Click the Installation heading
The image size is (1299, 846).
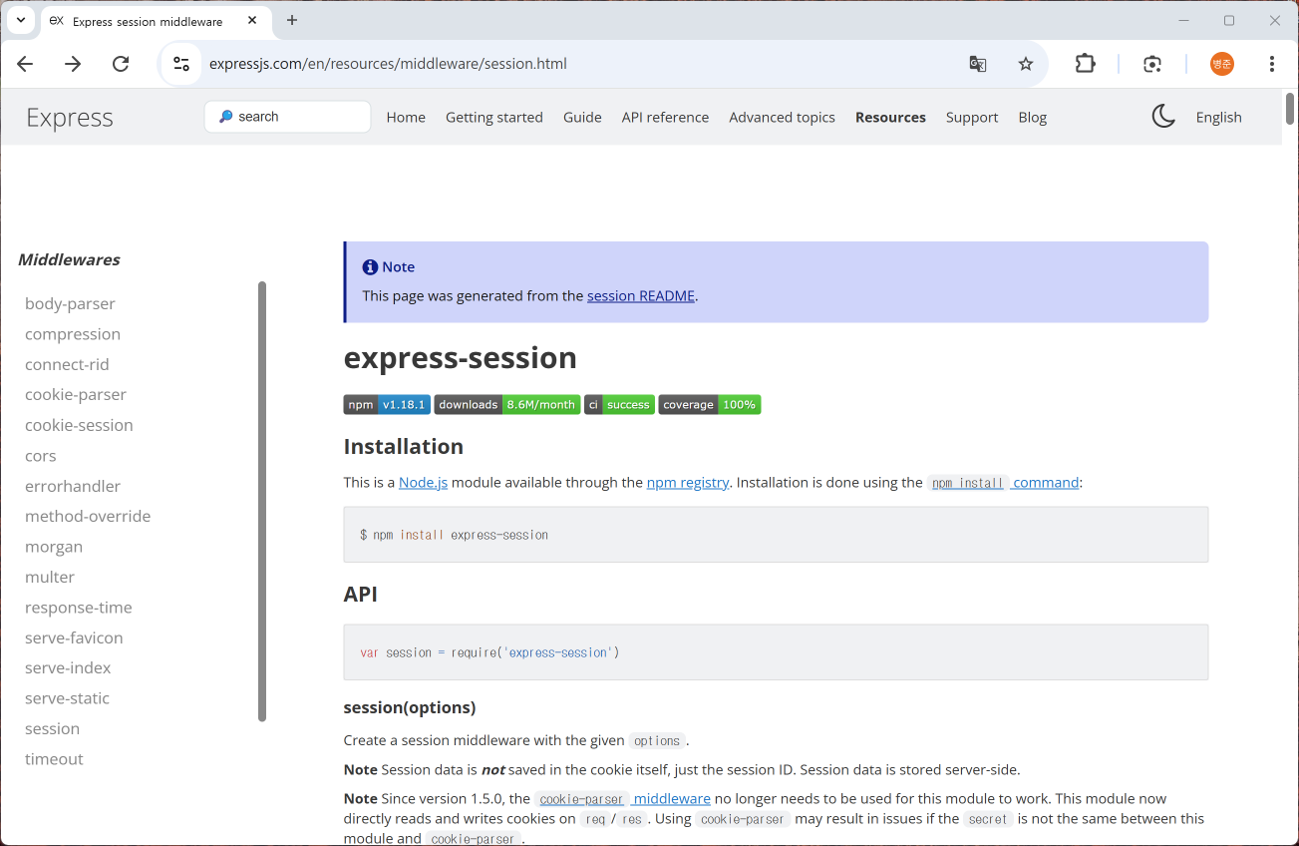click(404, 447)
